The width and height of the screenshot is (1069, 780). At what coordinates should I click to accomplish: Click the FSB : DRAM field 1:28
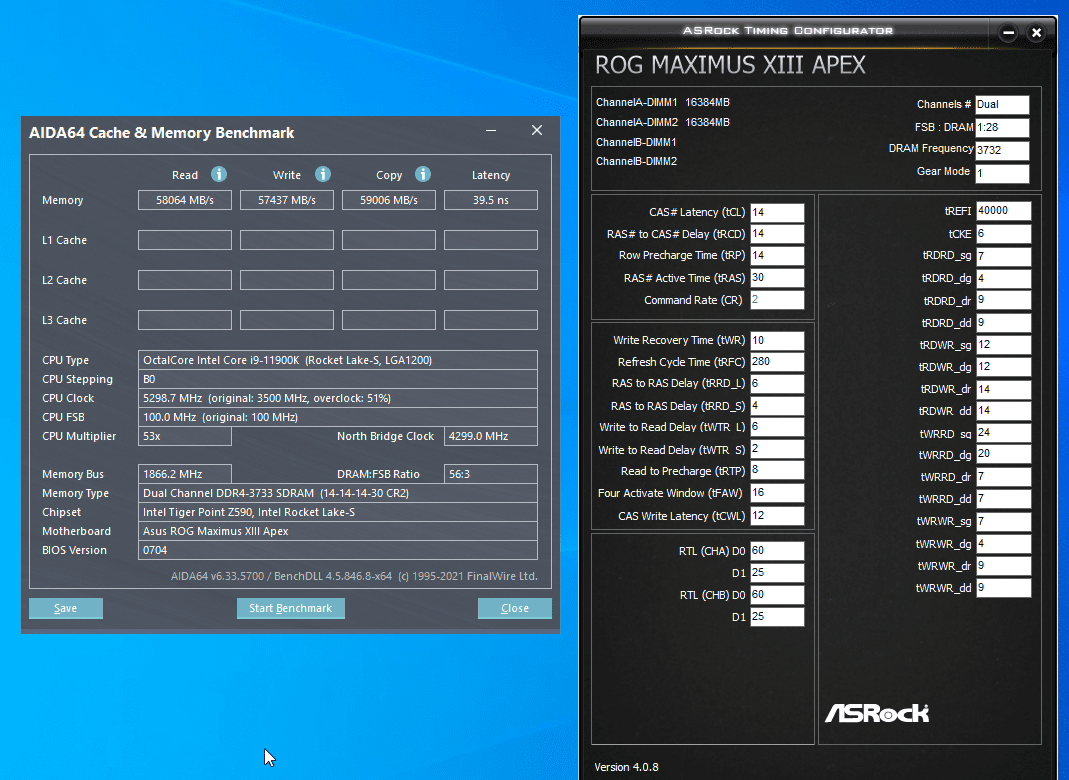[1002, 127]
